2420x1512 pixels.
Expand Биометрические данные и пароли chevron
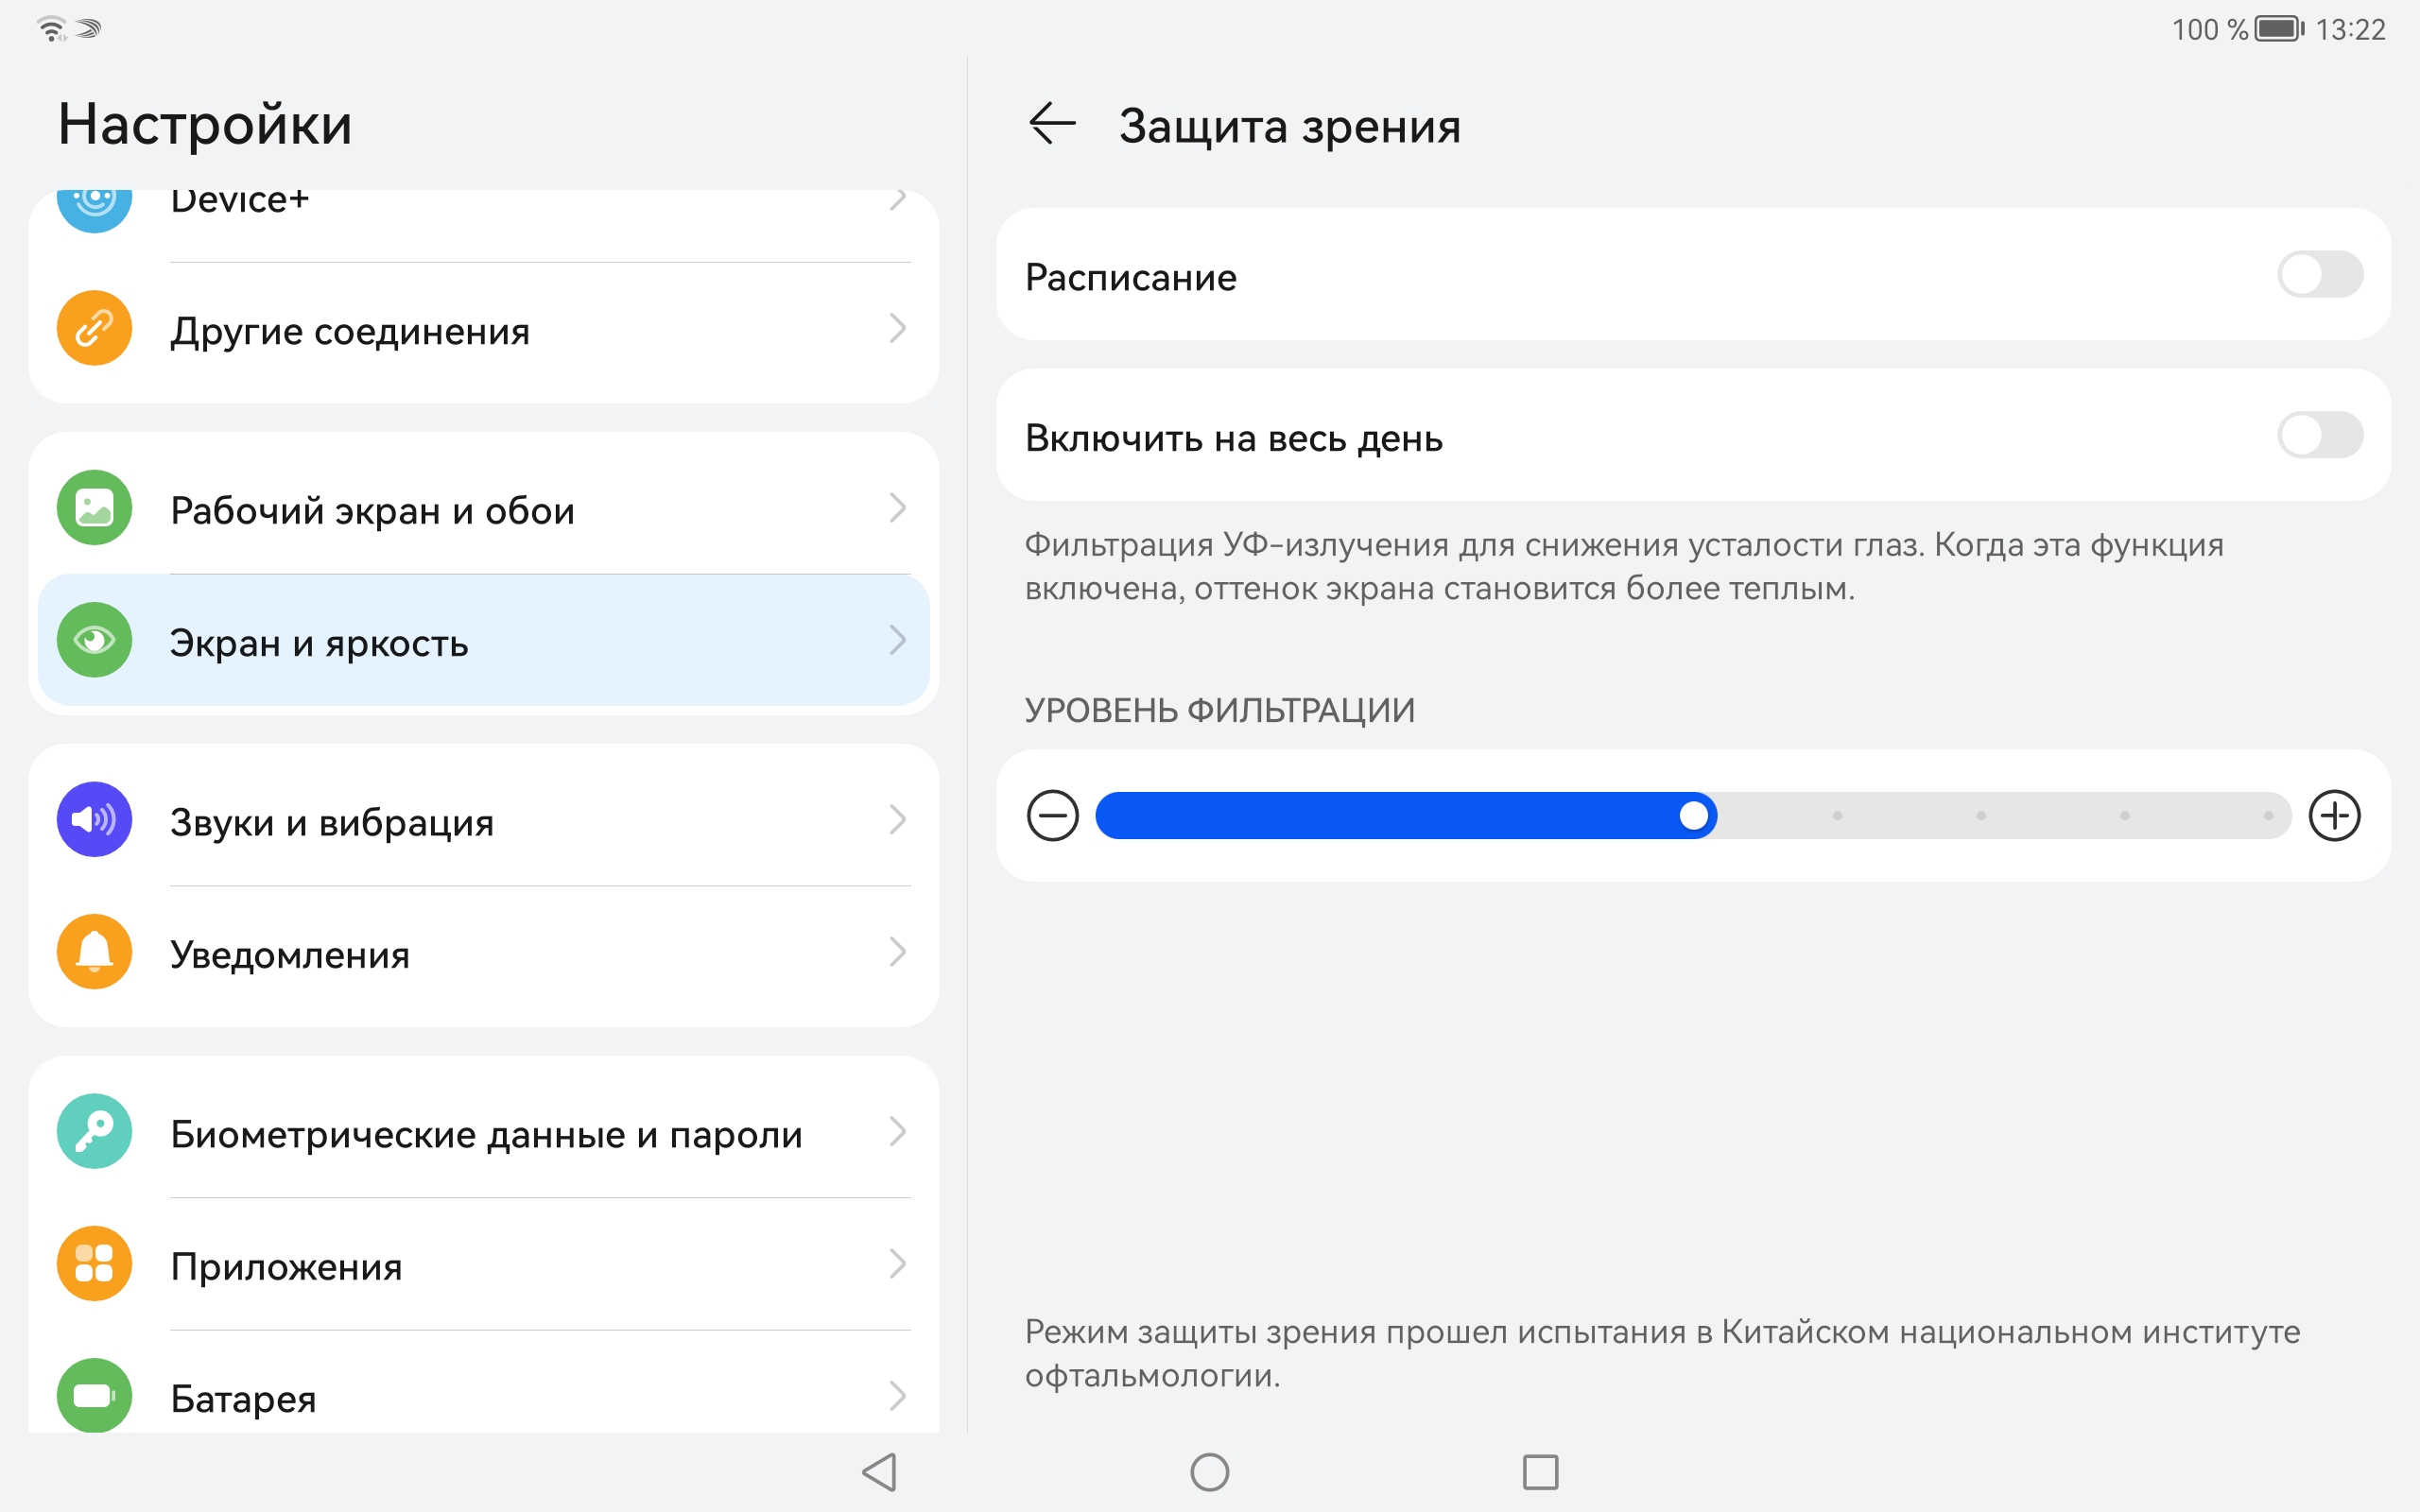click(x=897, y=1132)
